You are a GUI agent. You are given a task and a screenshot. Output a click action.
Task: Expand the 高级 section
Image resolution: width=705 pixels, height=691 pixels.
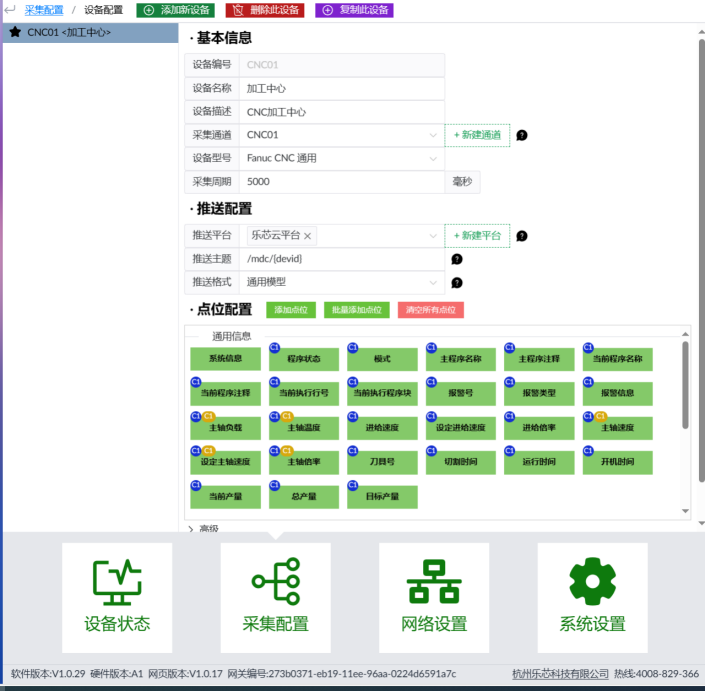pos(191,528)
